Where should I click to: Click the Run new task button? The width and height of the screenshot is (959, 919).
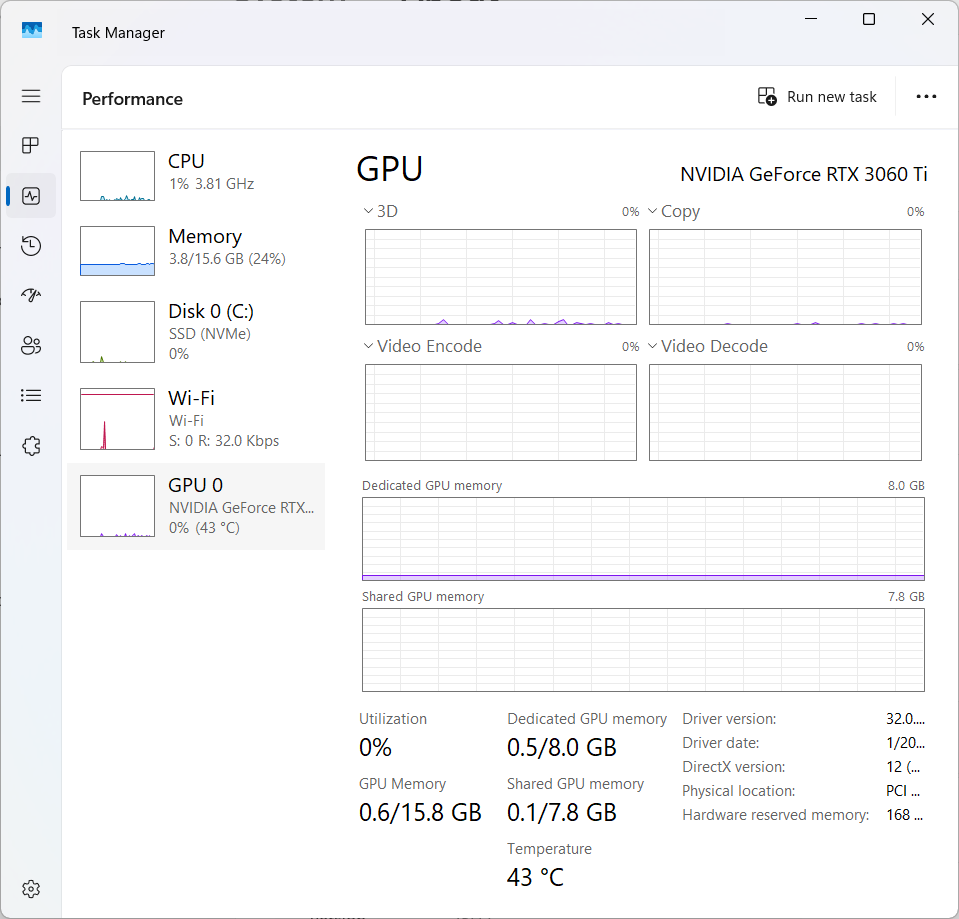pos(817,97)
